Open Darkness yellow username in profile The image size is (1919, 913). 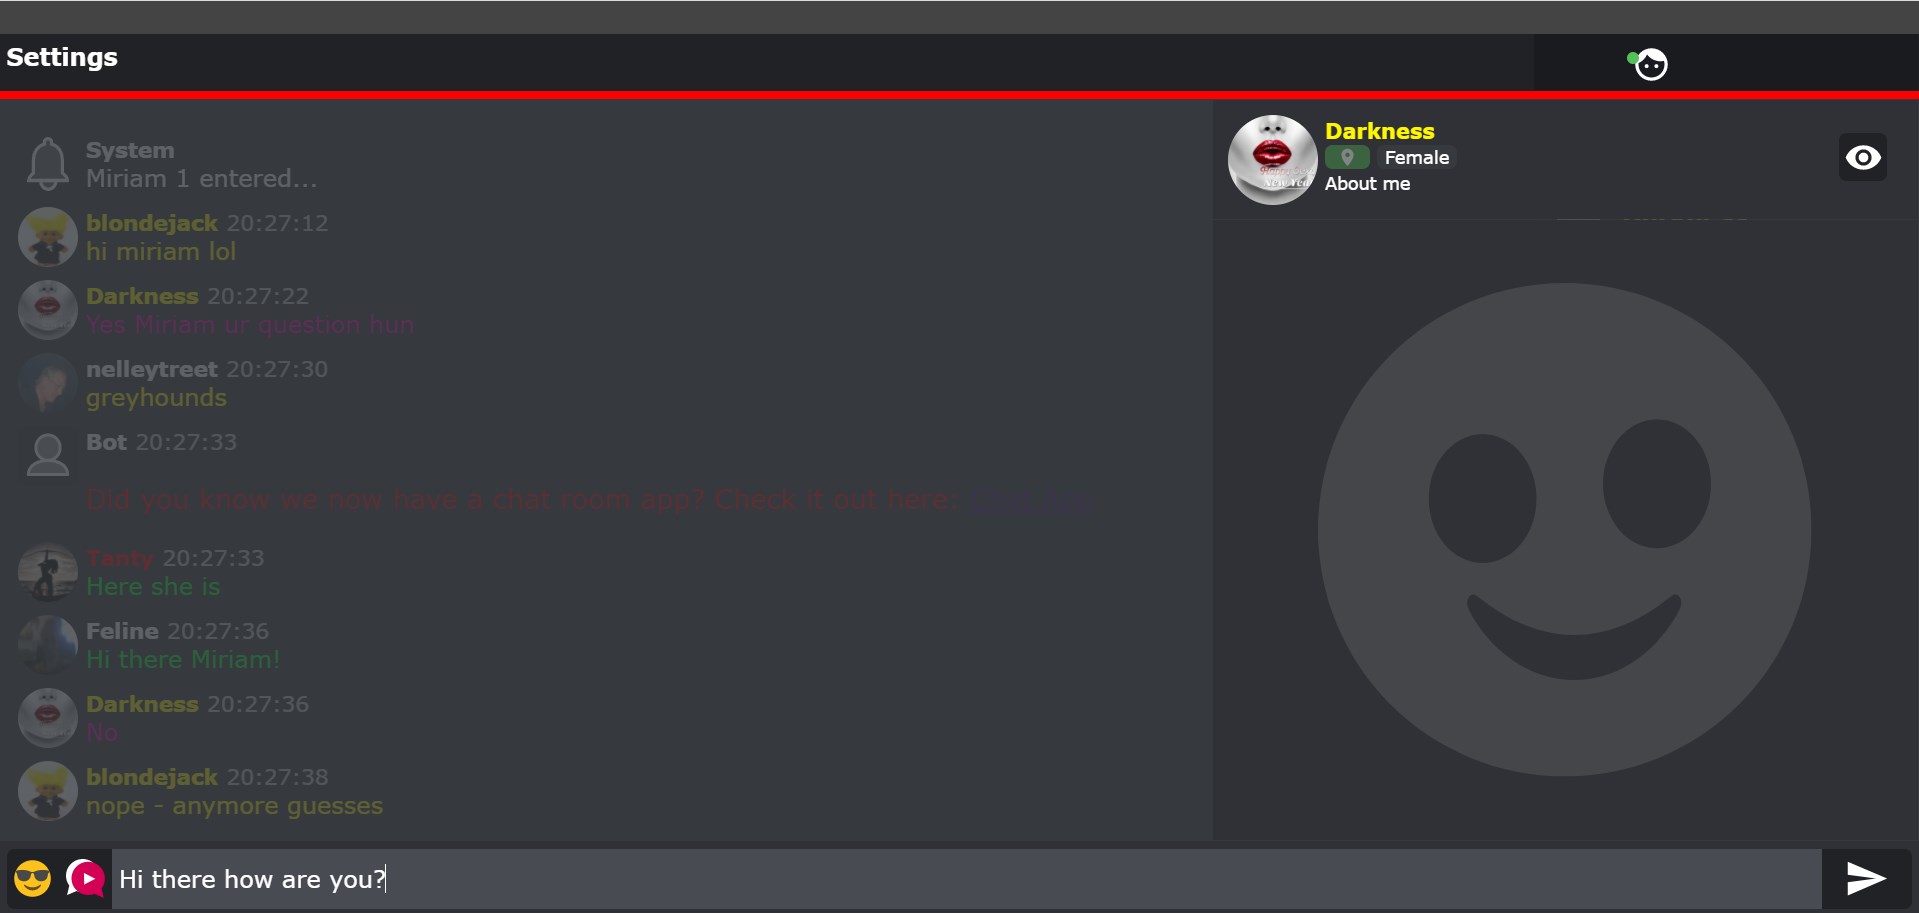[1379, 131]
